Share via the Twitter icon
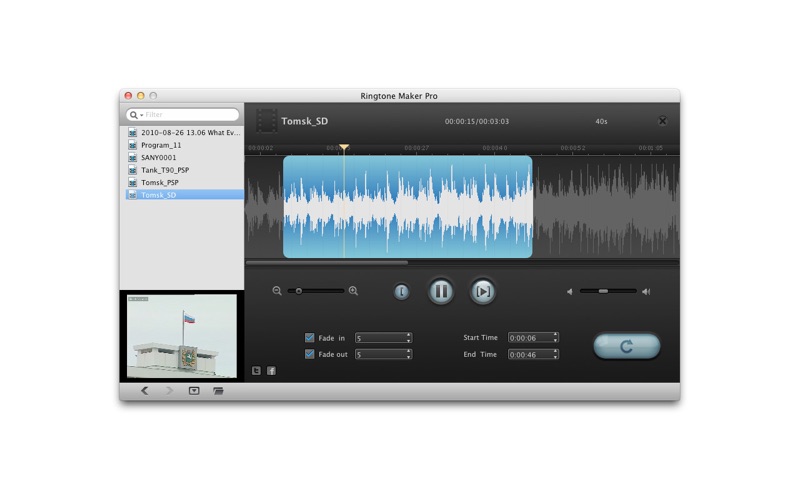This screenshot has height=500, width=800. pyautogui.click(x=256, y=370)
